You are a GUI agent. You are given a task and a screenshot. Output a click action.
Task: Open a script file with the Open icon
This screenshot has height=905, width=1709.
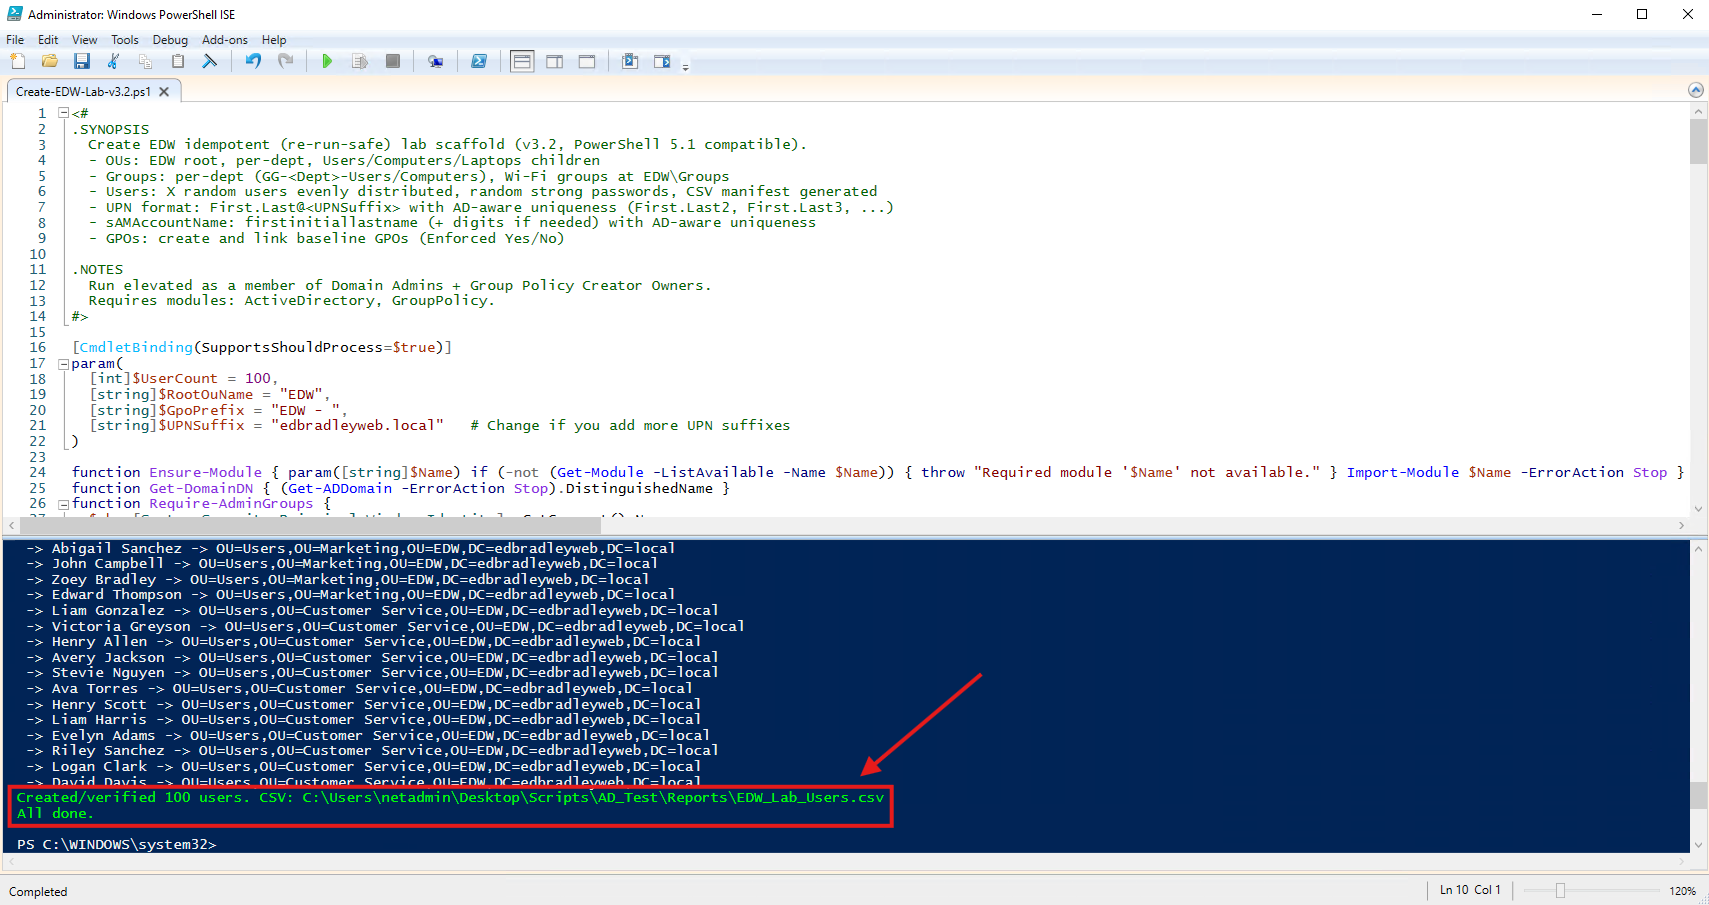tap(49, 61)
